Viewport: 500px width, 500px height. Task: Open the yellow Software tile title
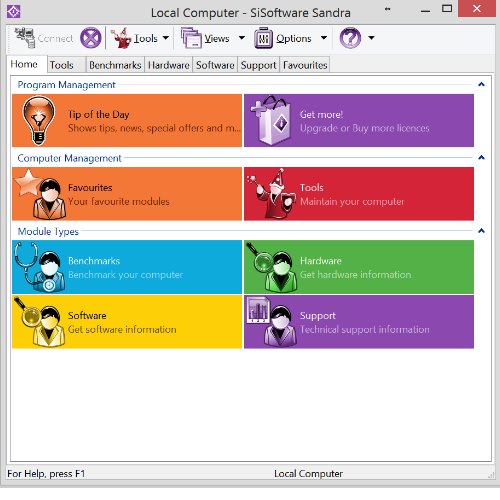click(87, 316)
